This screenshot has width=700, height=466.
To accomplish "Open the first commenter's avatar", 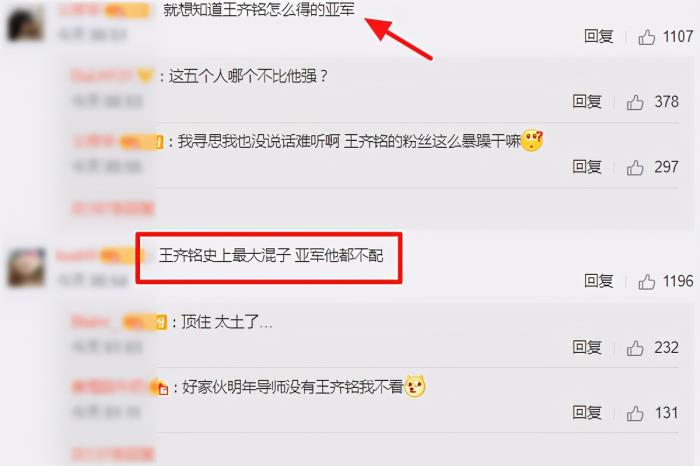I will (x=26, y=22).
